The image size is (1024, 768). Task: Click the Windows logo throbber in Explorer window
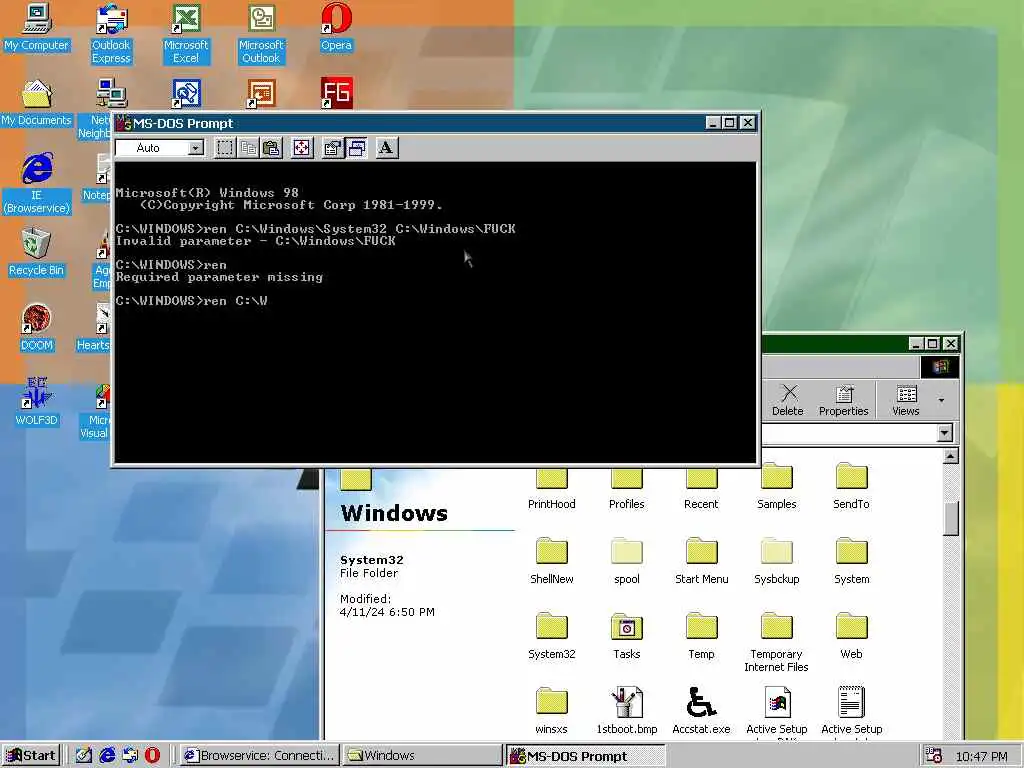click(x=940, y=367)
